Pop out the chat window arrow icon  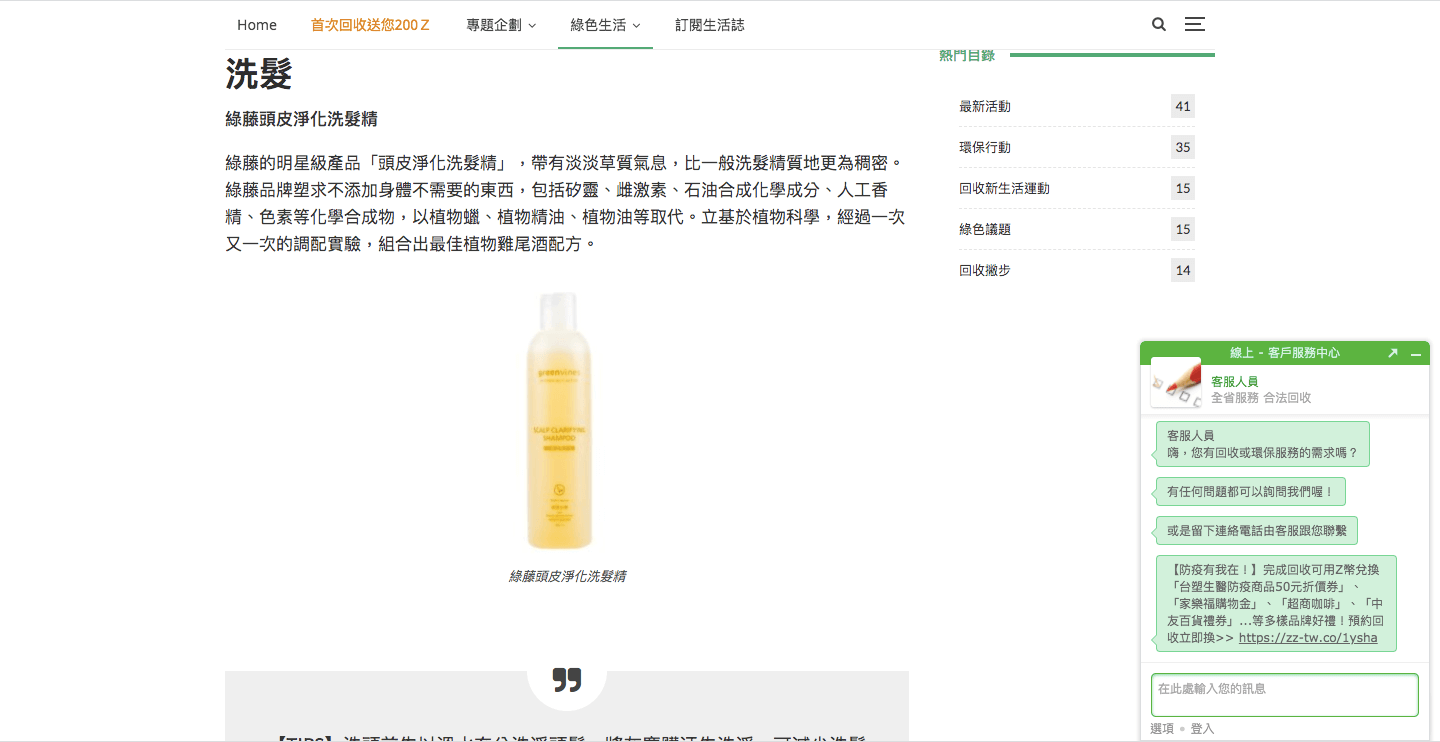point(1392,353)
